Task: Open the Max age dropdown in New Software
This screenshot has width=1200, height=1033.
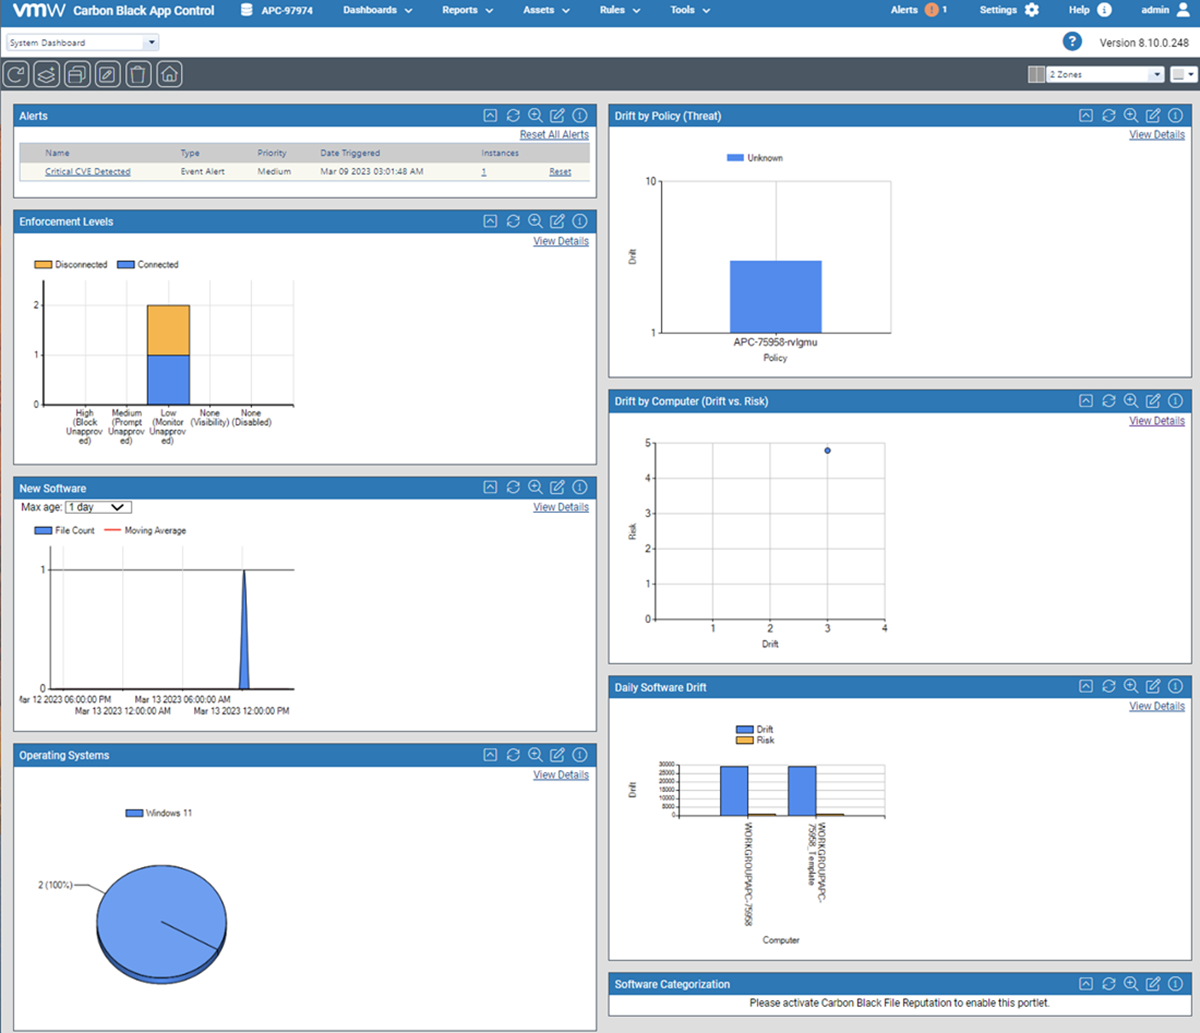Action: click(x=97, y=507)
